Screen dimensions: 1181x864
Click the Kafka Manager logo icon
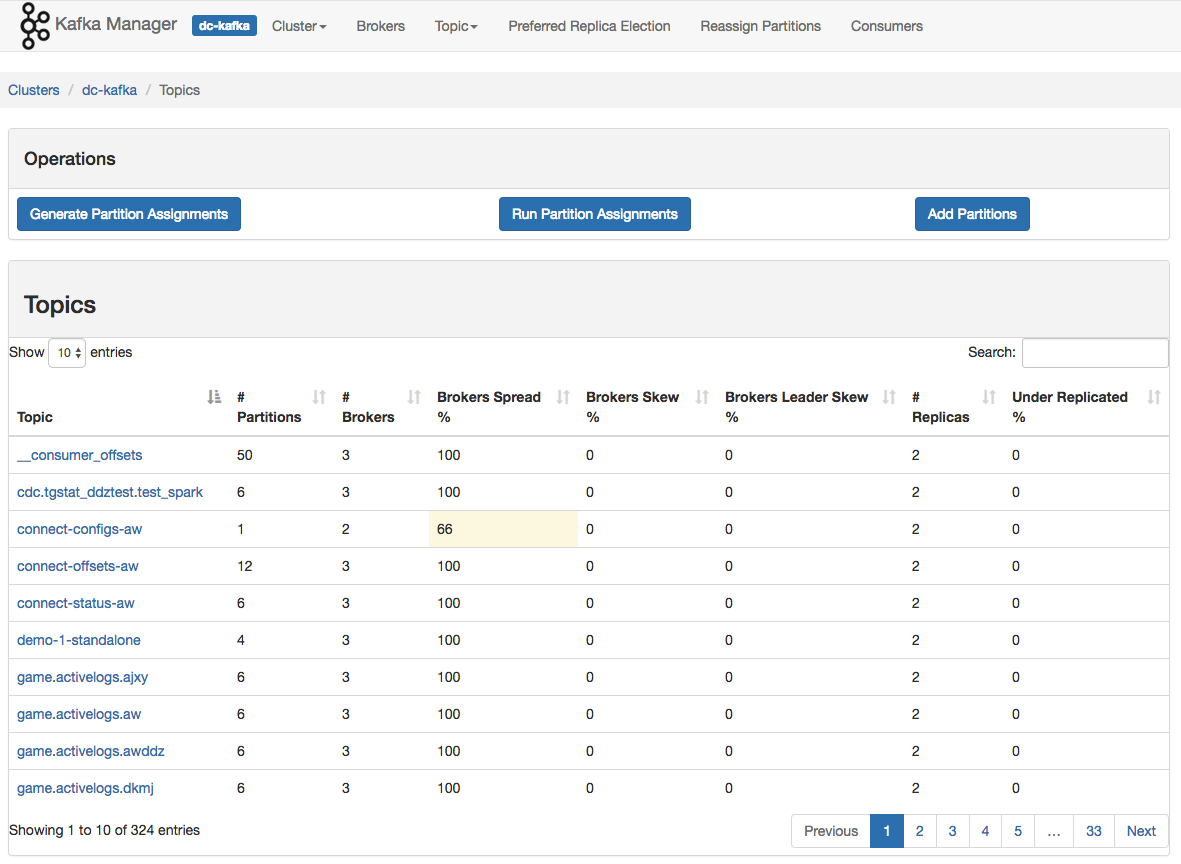35,26
